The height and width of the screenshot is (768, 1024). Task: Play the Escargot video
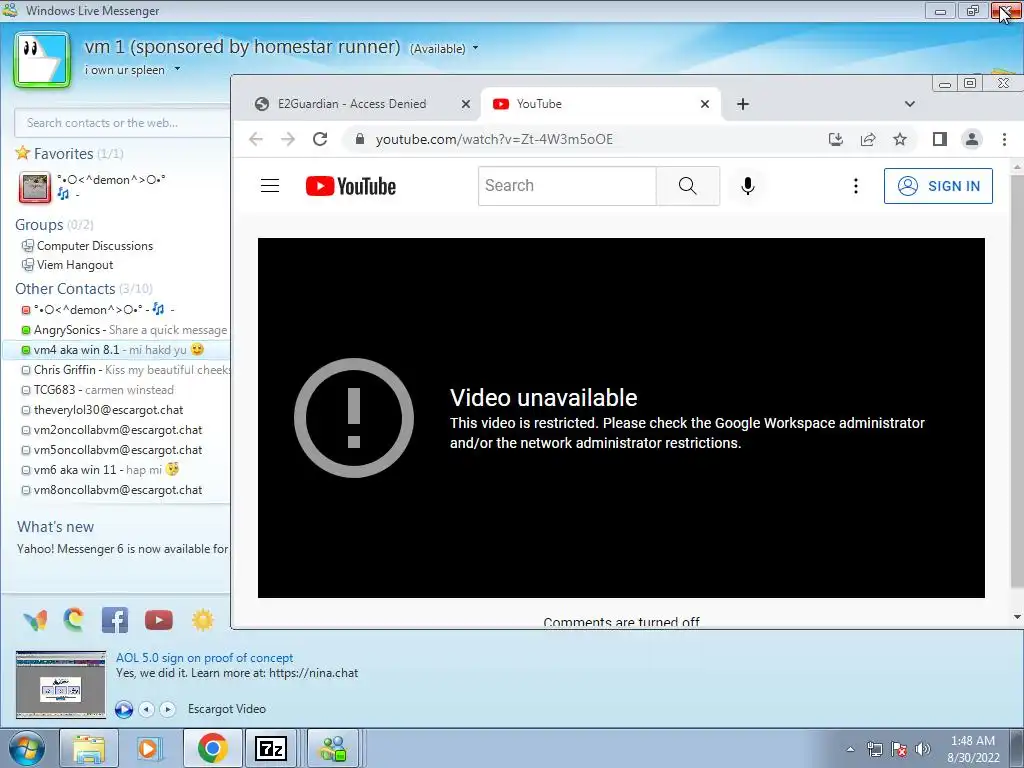pyautogui.click(x=123, y=709)
